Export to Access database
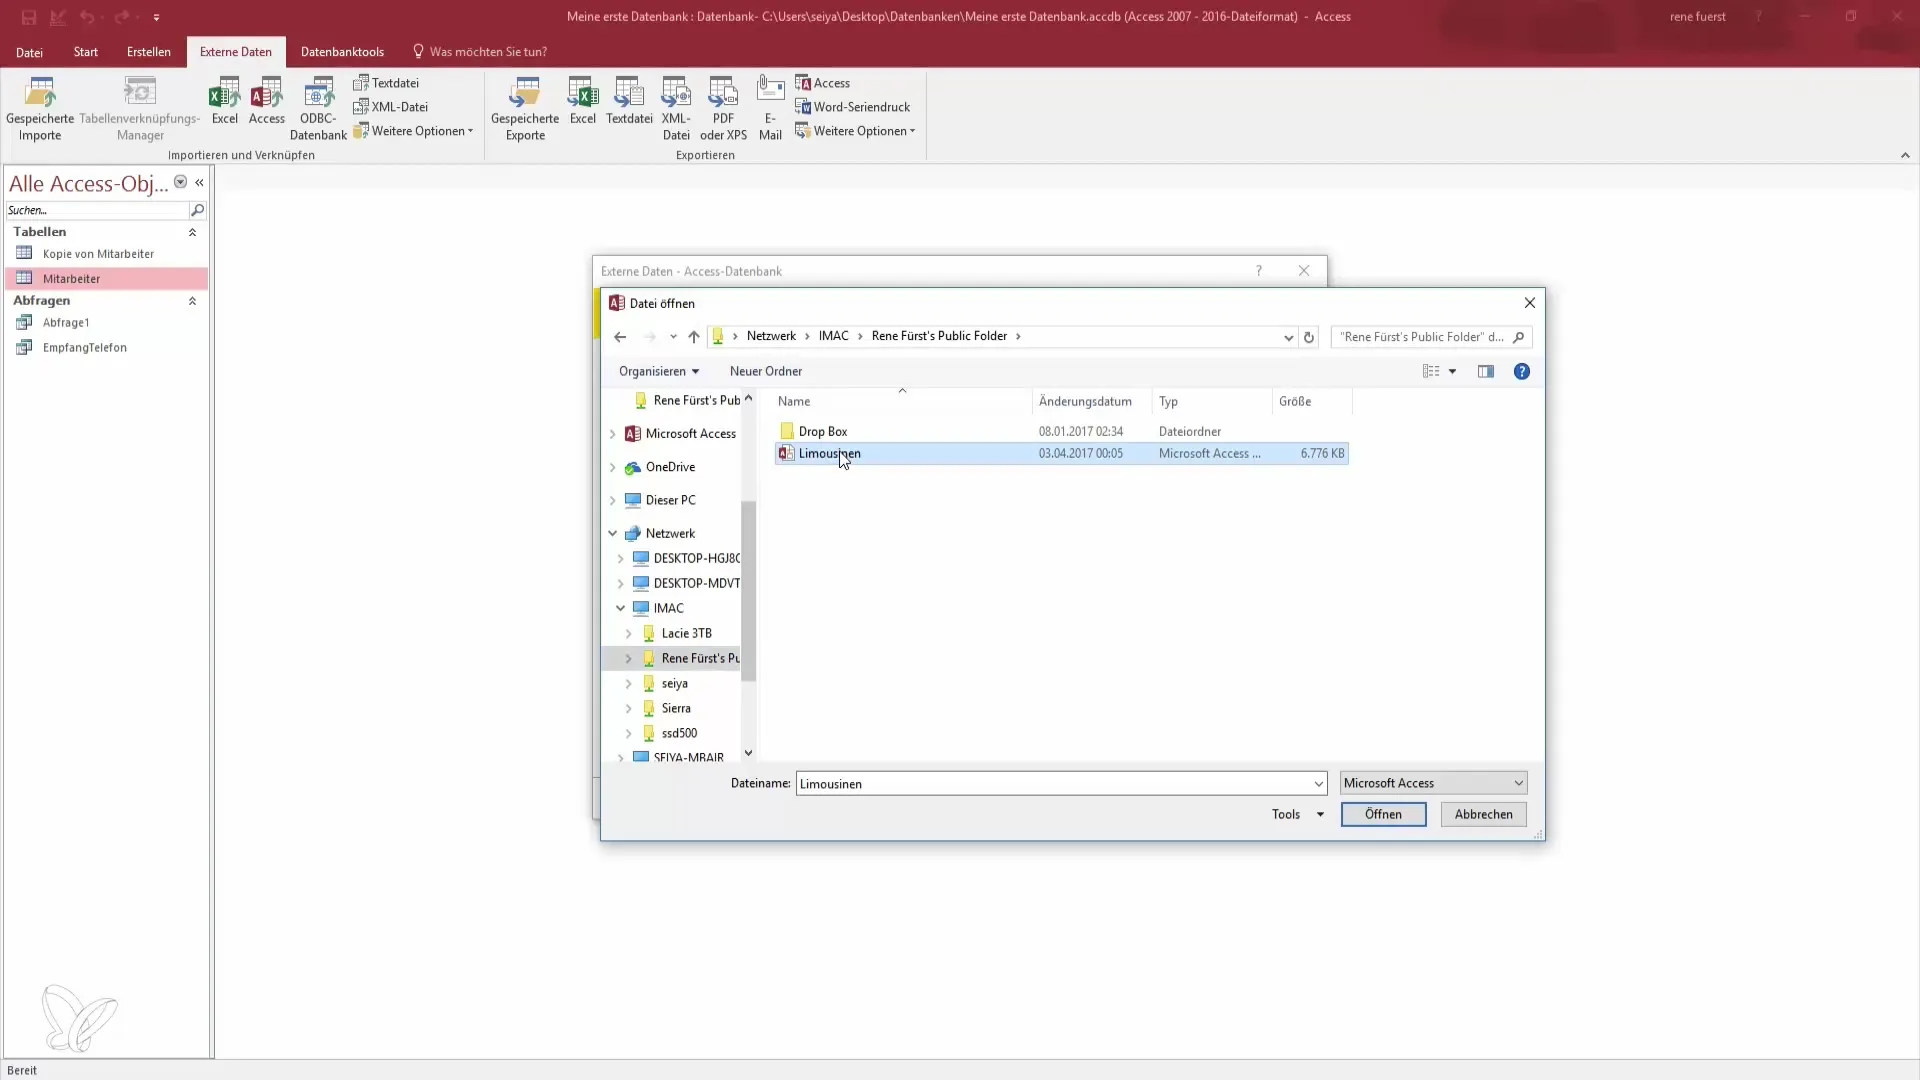Viewport: 1920px width, 1080px height. click(x=823, y=83)
